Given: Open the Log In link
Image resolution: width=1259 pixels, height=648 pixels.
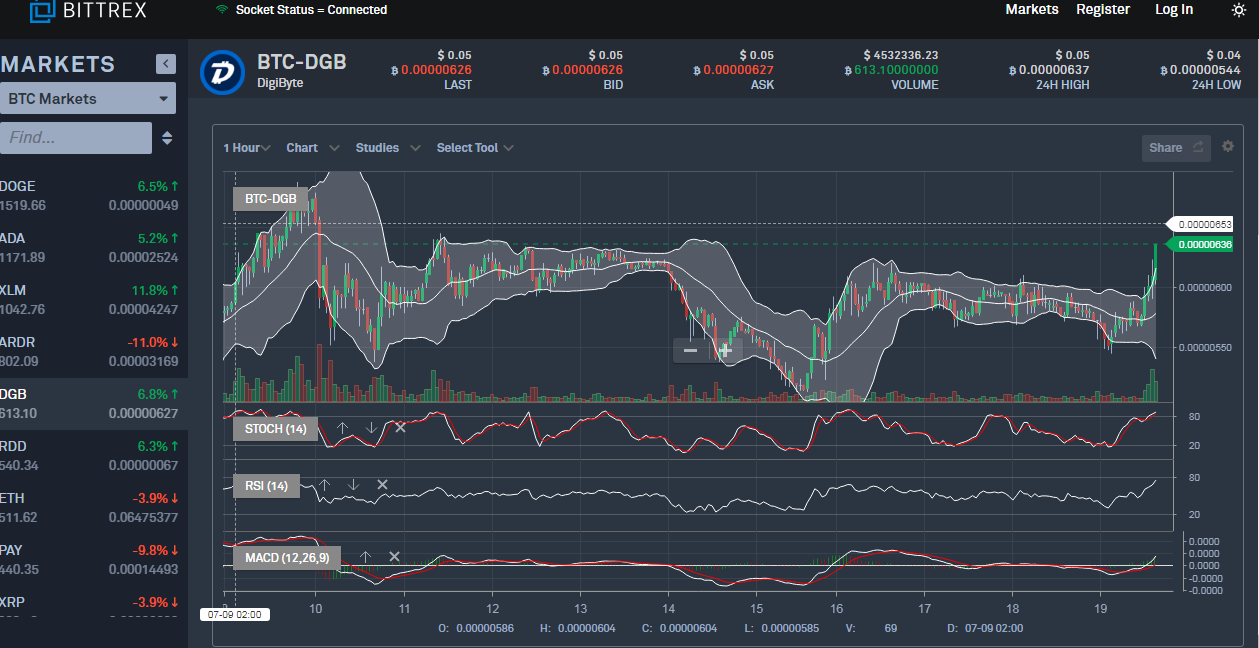Looking at the screenshot, I should click(x=1174, y=9).
